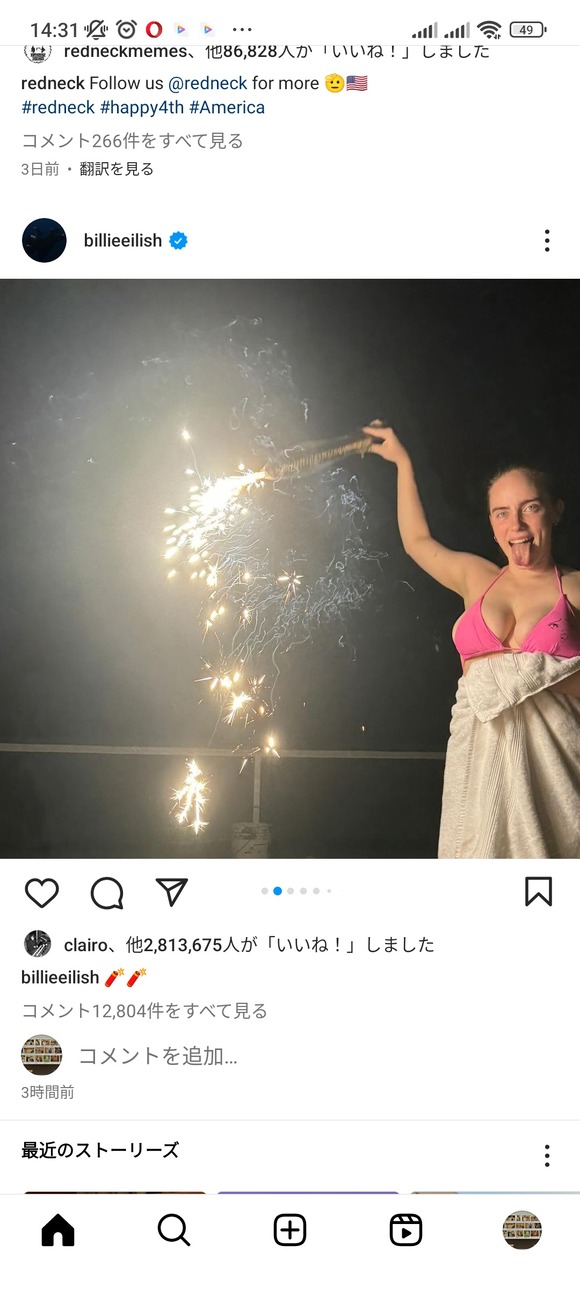Open Search tab with magnifier icon
The height and width of the screenshot is (1289, 580).
click(x=174, y=1231)
